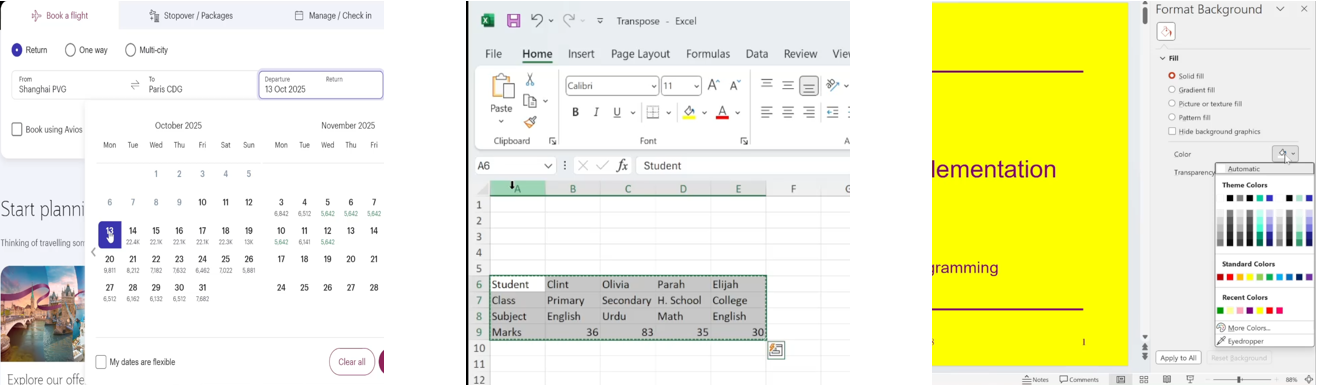
Task: Click the Insert Function fx icon
Action: pyautogui.click(x=622, y=165)
